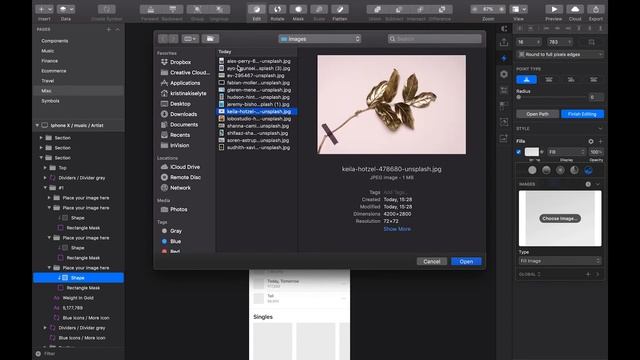The height and width of the screenshot is (360, 640).
Task: Open Dropbox in the Favorites sidebar
Action: click(x=180, y=62)
